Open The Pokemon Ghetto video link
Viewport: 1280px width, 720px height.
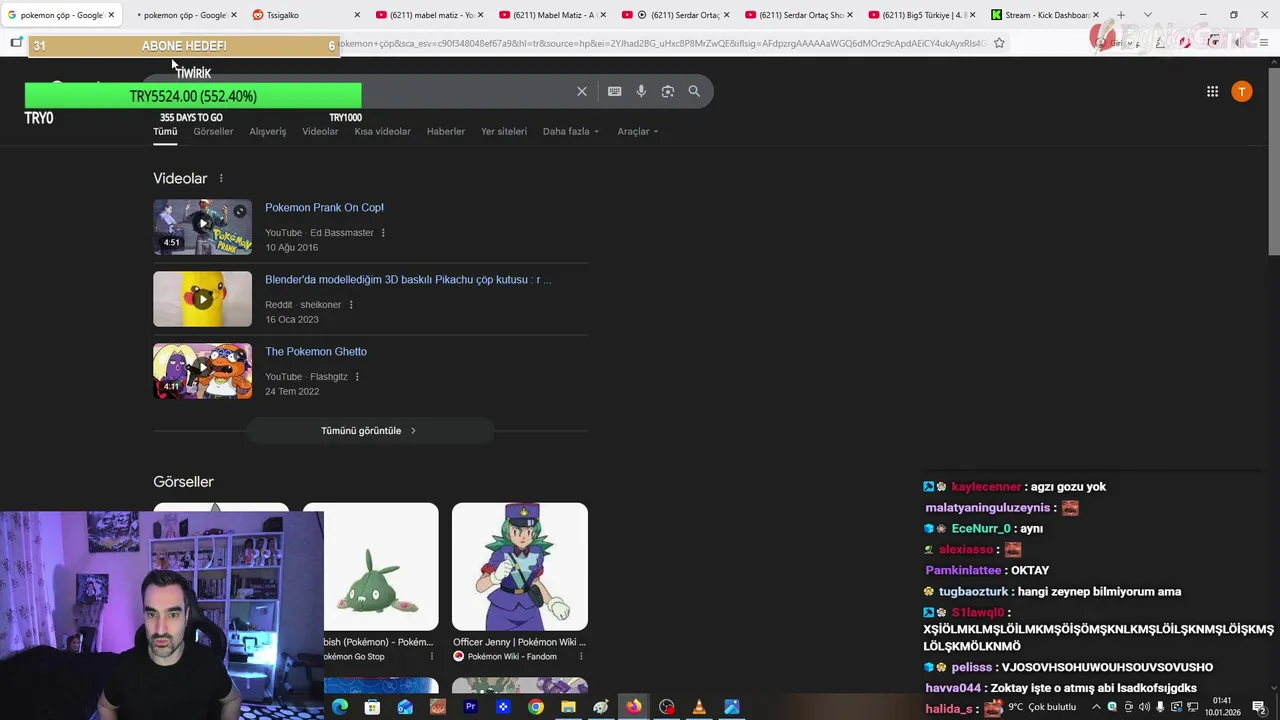pos(316,351)
